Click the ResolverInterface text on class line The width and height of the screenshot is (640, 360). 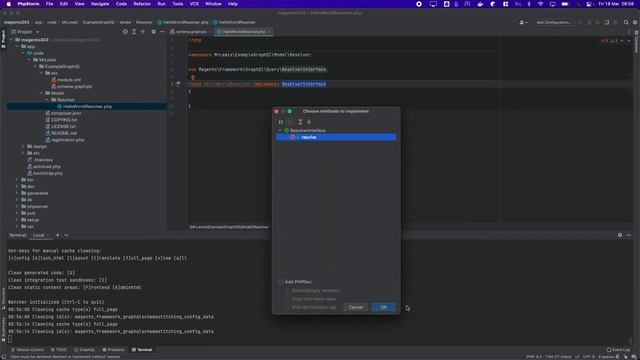[304, 84]
